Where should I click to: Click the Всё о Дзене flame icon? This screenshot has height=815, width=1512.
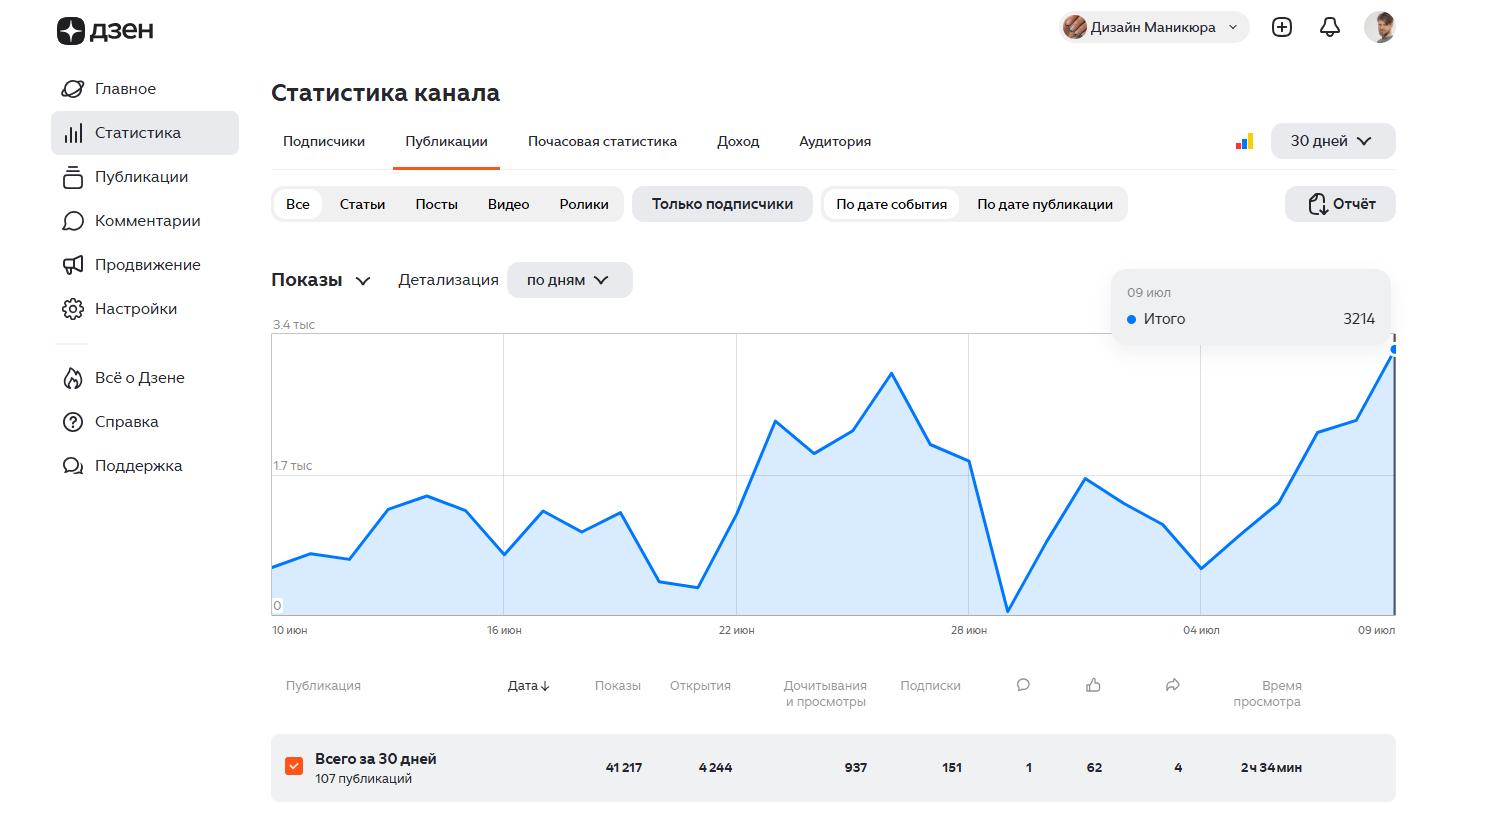73,378
